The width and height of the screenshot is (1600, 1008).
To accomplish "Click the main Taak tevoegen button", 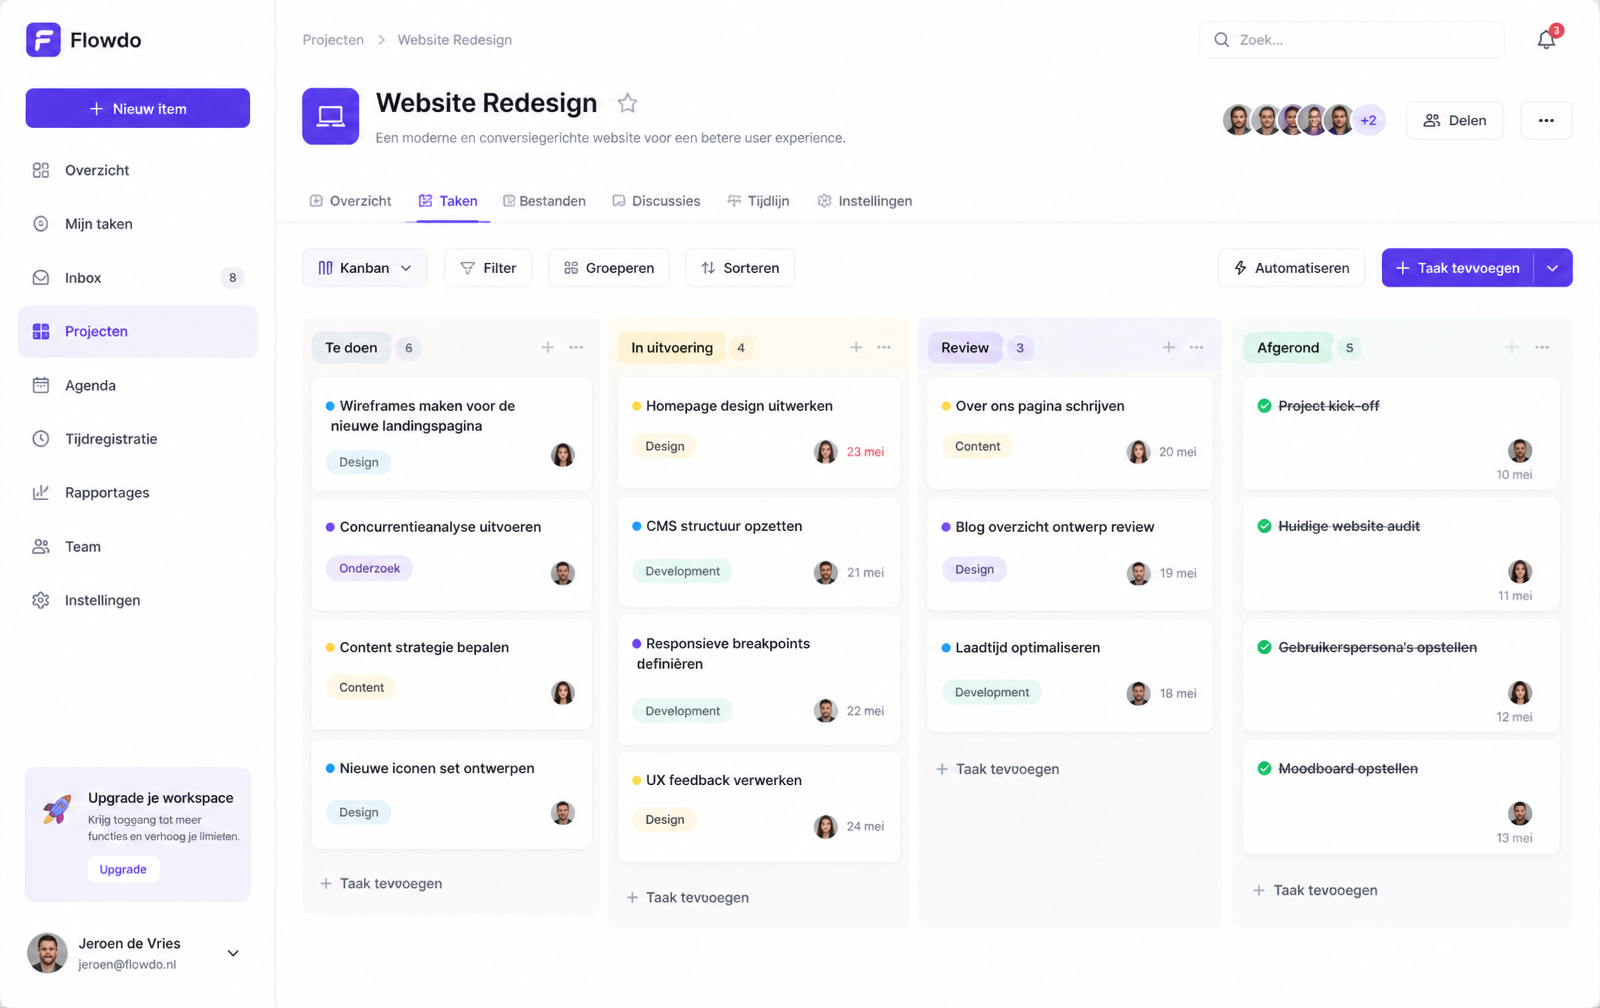I will 1458,268.
